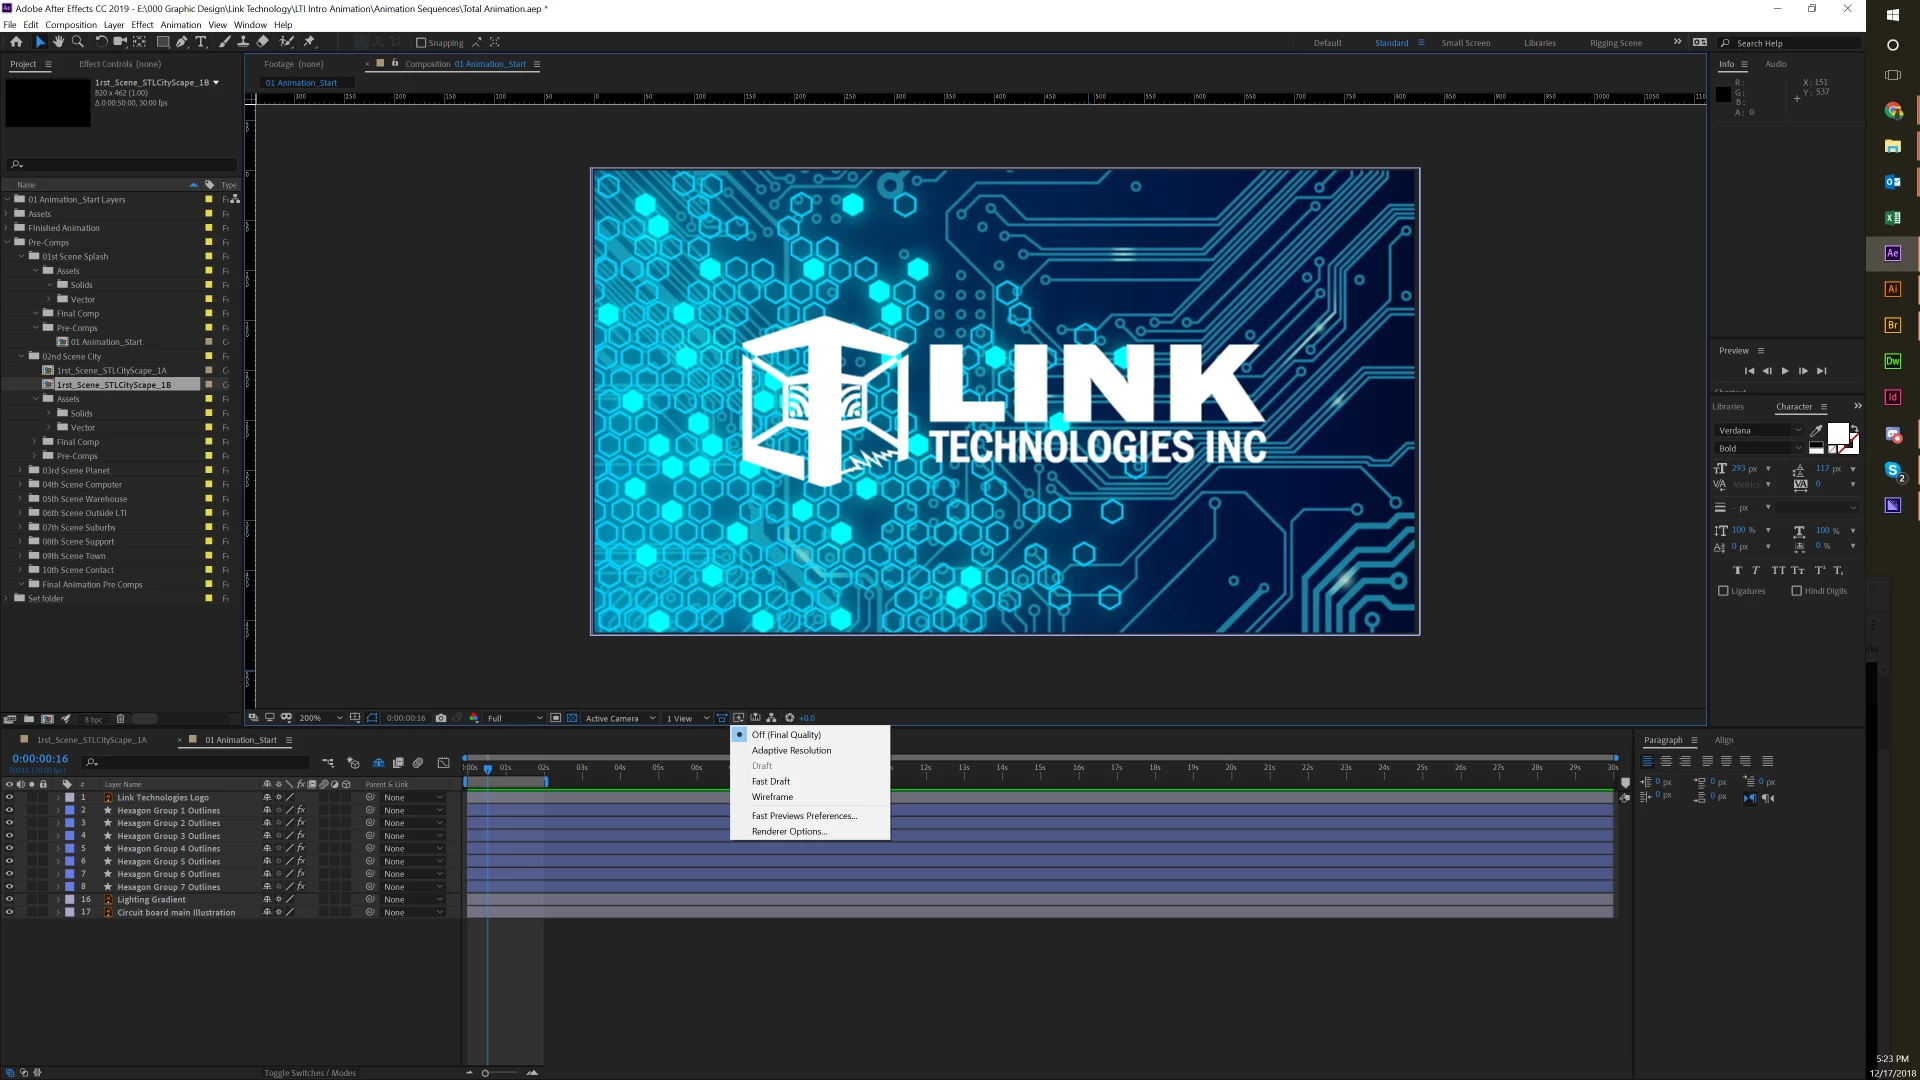Select the Eraser tool
Screen dimensions: 1920x1080
point(262,42)
